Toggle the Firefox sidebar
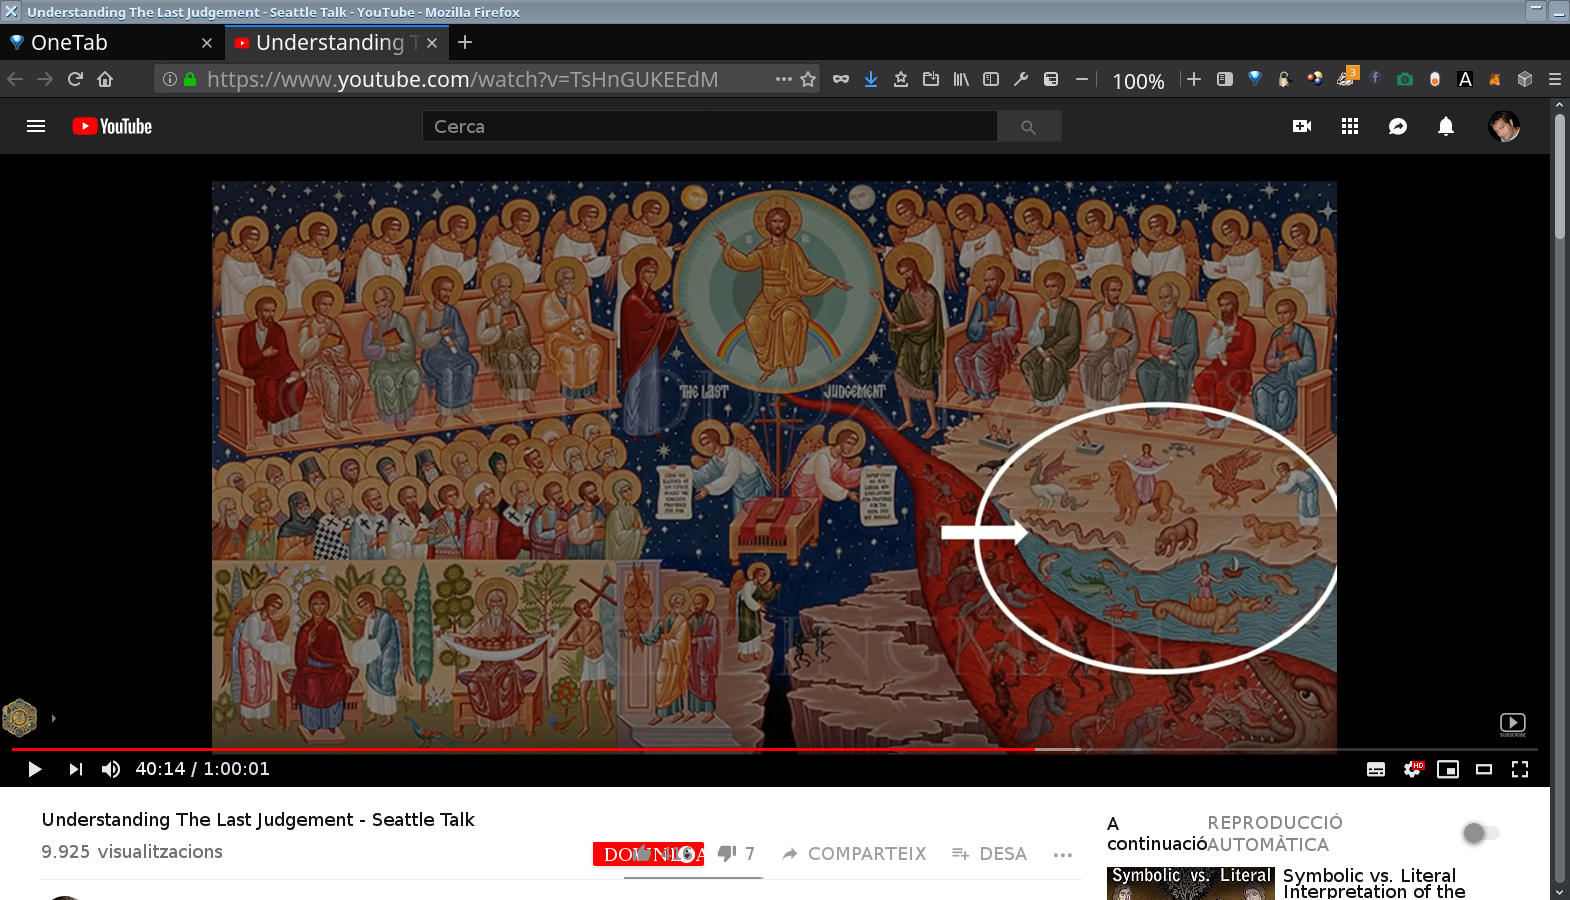Image resolution: width=1570 pixels, height=900 pixels. click(991, 79)
